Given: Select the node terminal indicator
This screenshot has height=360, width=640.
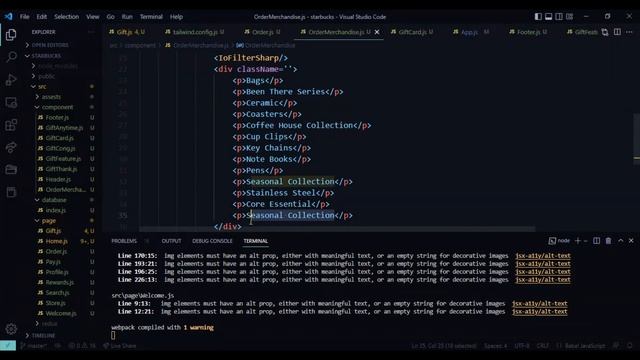Looking at the screenshot, I should tap(559, 241).
